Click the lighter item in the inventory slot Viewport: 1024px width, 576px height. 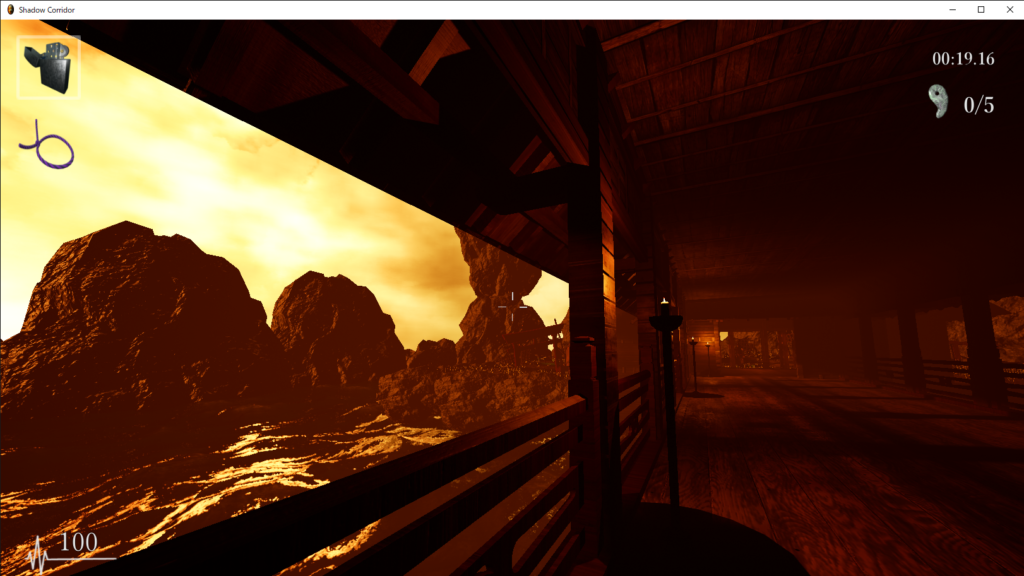pyautogui.click(x=48, y=67)
